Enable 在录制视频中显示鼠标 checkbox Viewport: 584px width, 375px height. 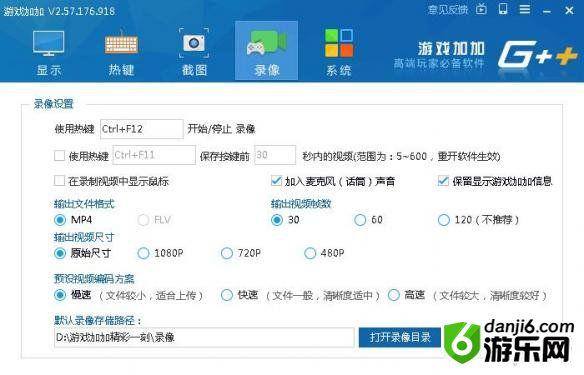60,181
